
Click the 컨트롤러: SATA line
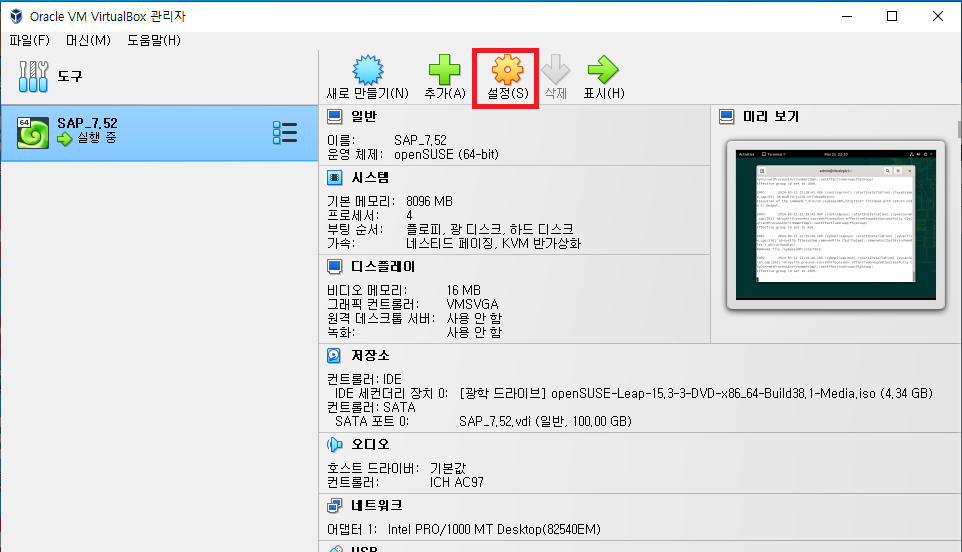[x=371, y=408]
